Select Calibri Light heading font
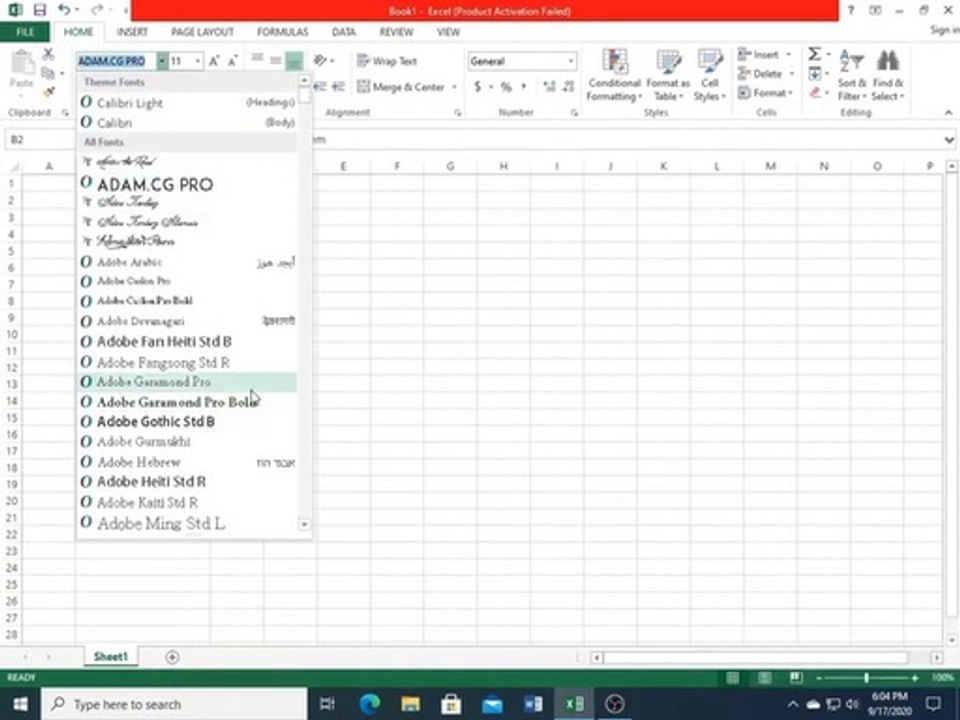Viewport: 960px width, 720px height. (x=187, y=103)
